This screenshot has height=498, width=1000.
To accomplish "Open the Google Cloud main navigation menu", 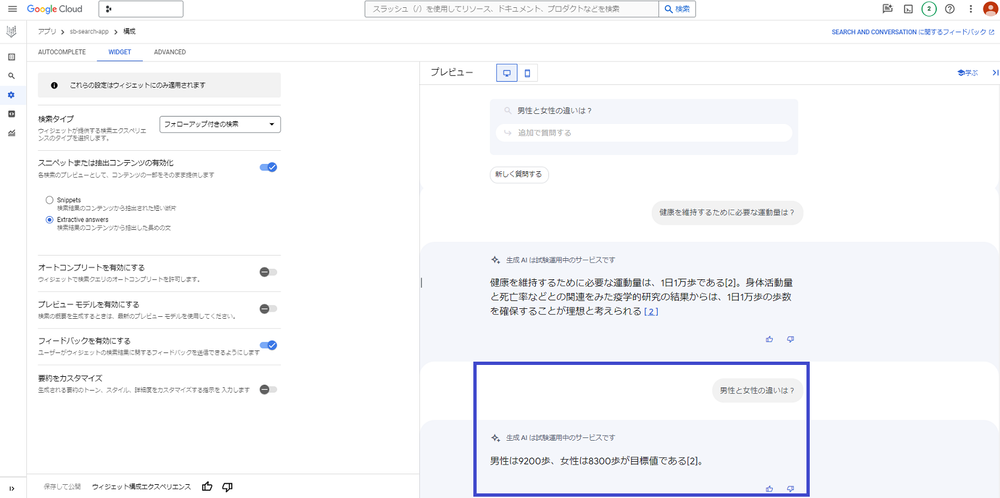I will pos(12,9).
